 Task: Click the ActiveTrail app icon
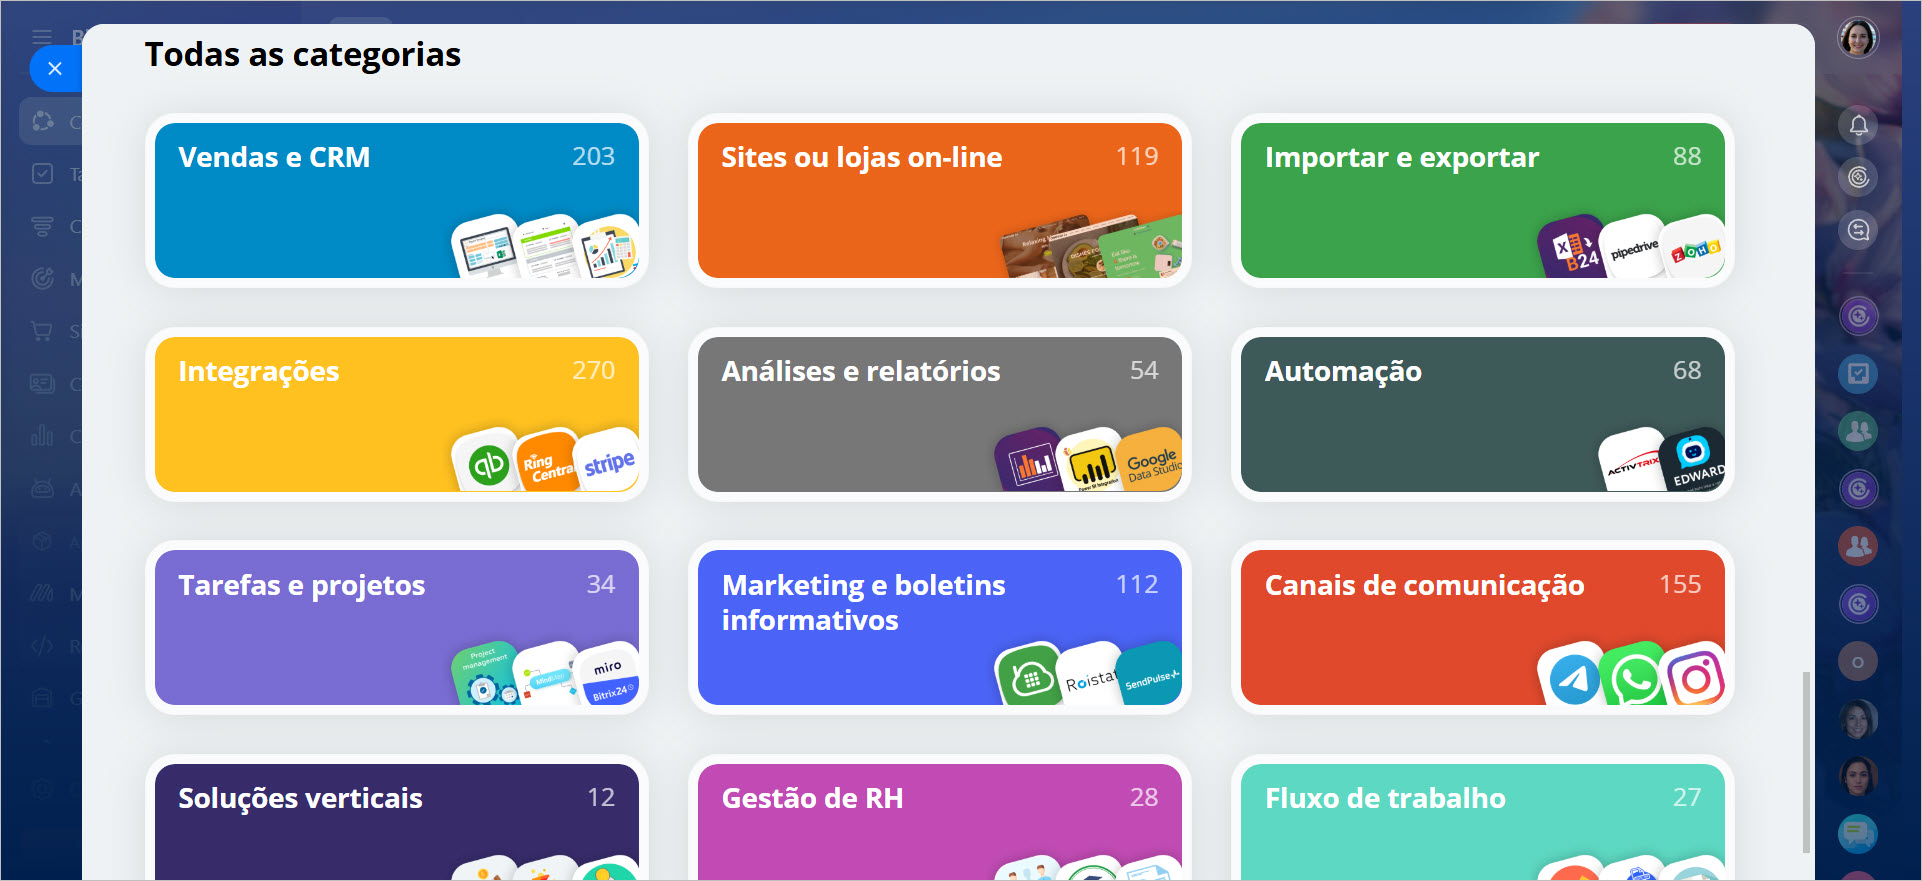pyautogui.click(x=1633, y=462)
